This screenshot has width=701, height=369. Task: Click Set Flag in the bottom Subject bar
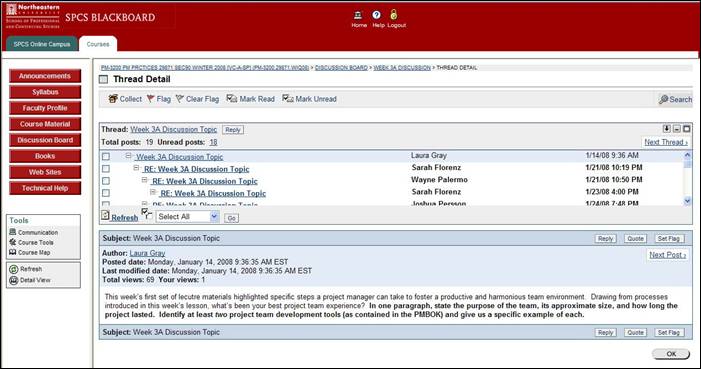669,333
